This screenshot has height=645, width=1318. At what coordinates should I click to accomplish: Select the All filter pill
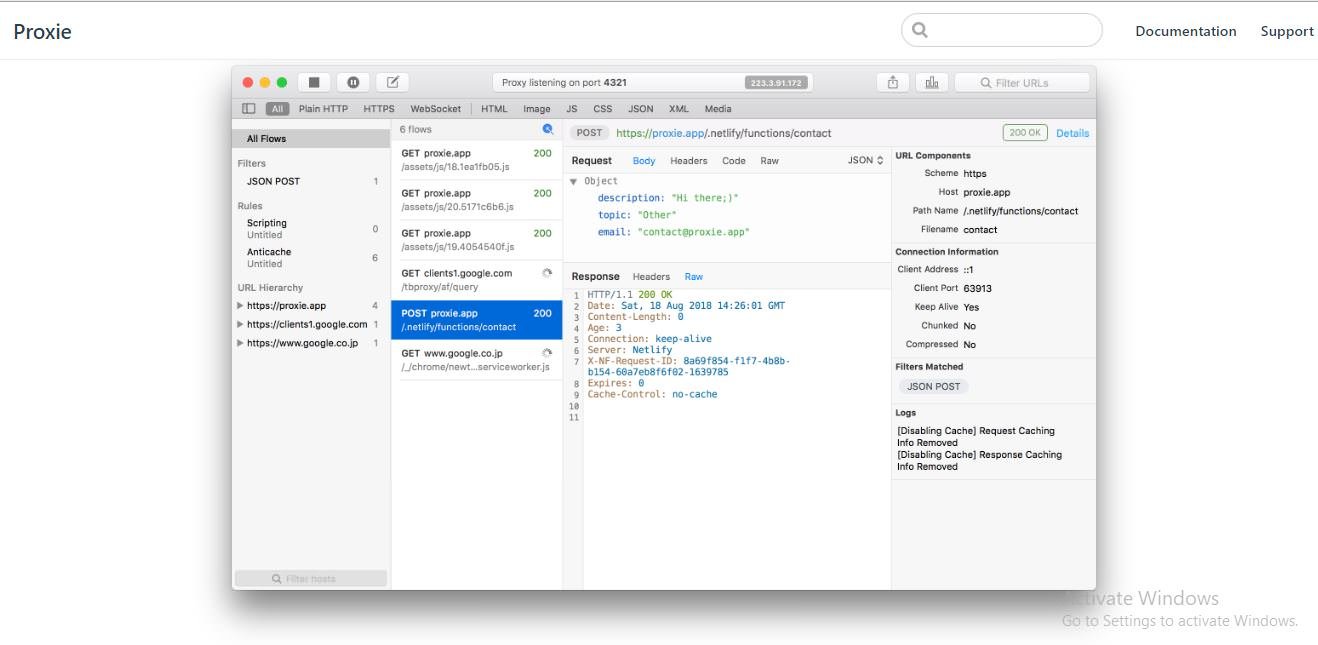pos(277,109)
